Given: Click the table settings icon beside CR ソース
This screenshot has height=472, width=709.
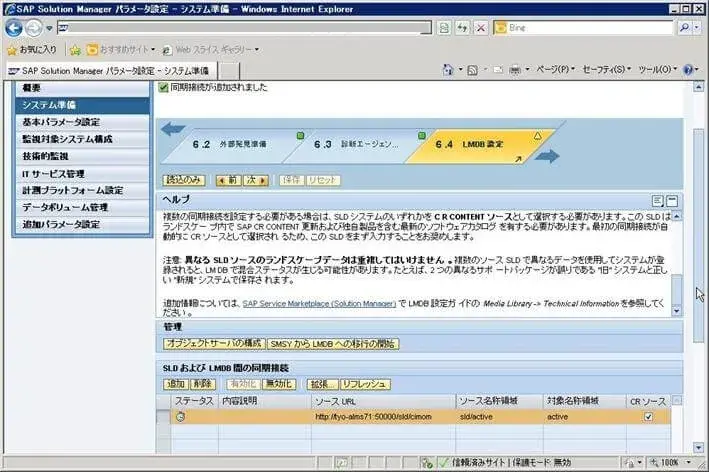Looking at the screenshot, I should 676,401.
